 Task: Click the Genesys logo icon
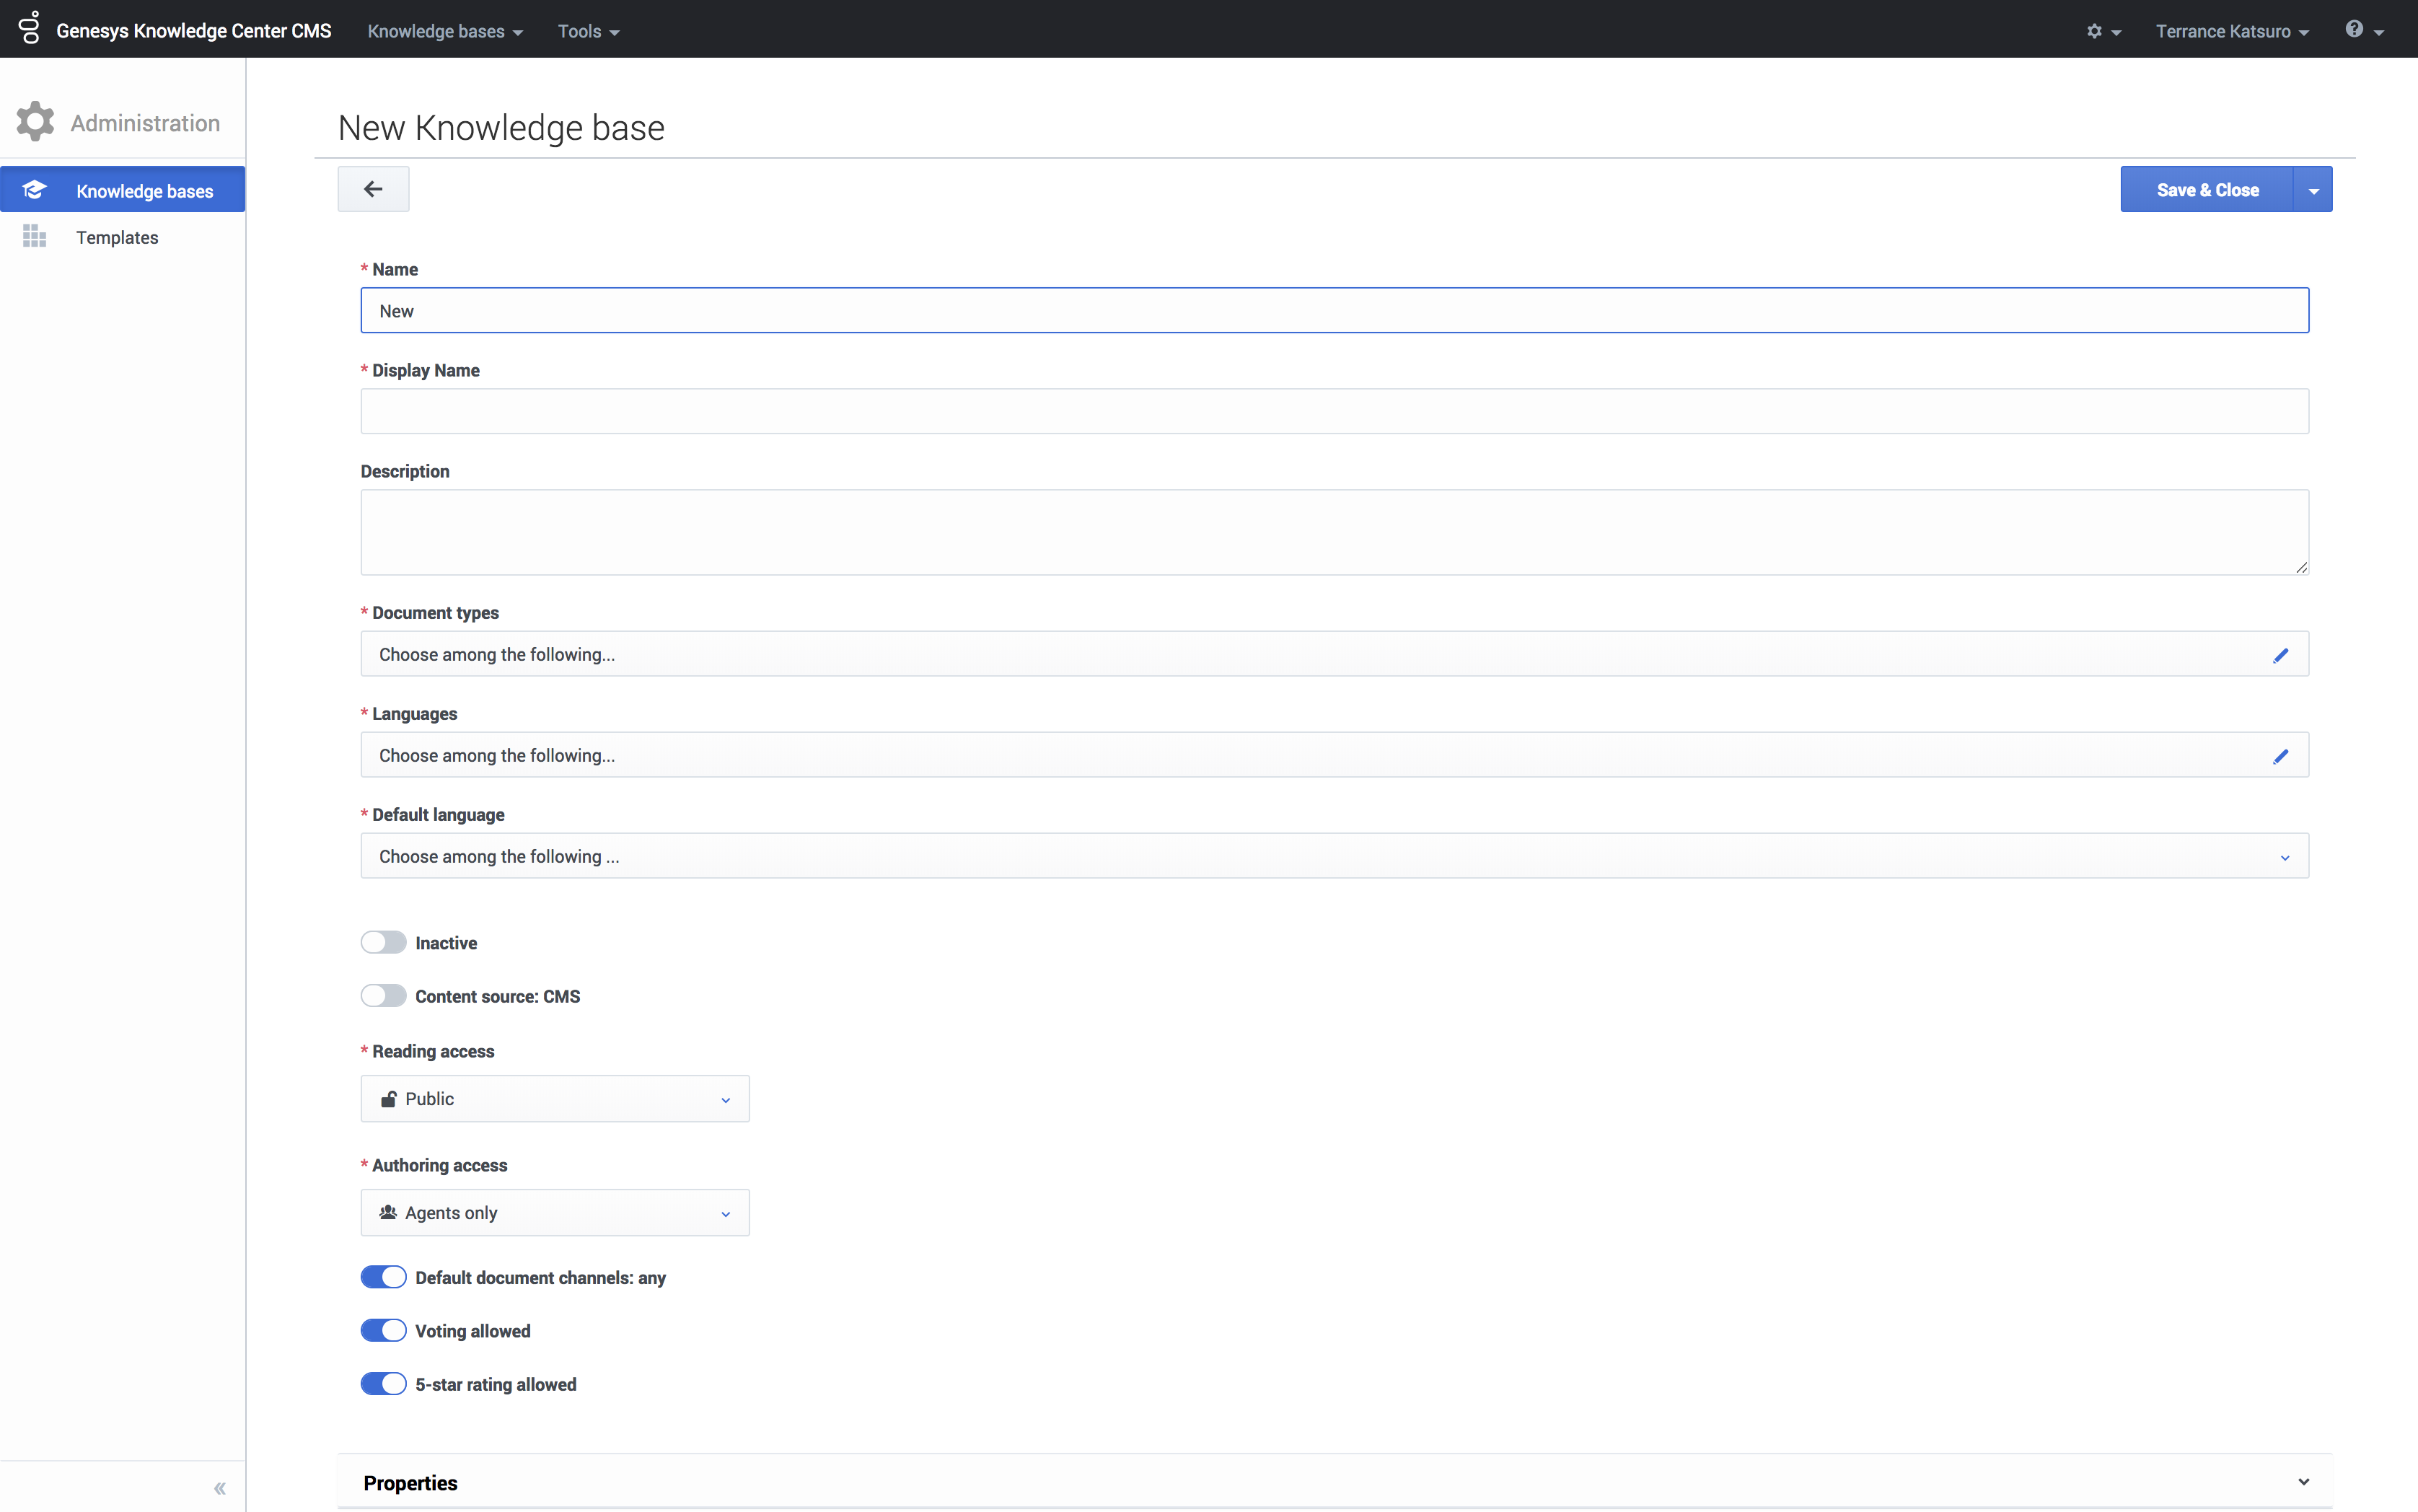point(29,28)
